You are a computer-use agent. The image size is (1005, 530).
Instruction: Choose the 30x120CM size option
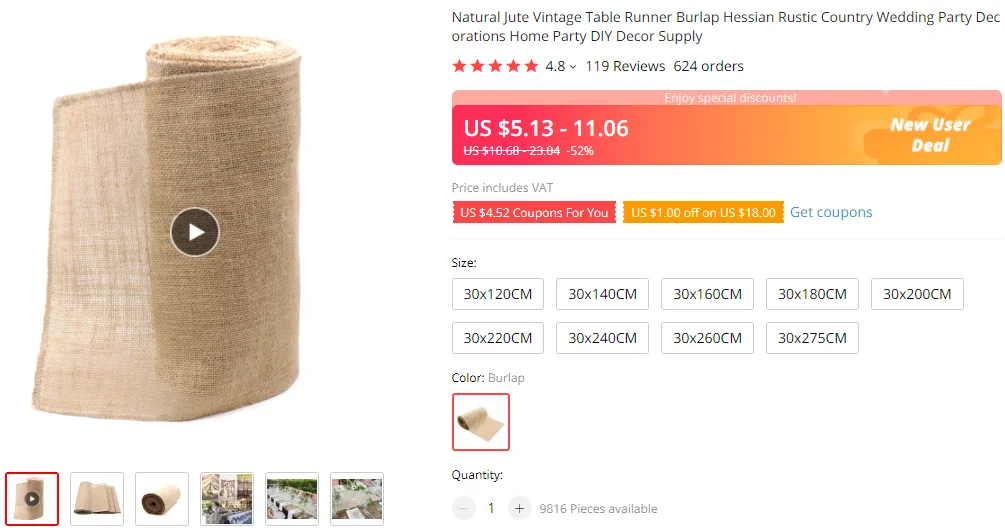497,294
